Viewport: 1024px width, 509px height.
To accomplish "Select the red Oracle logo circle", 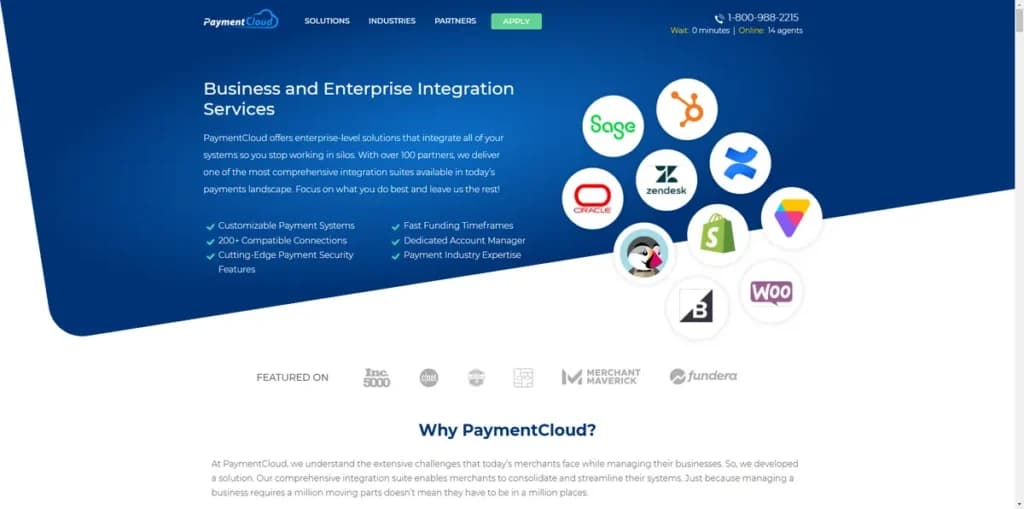I will 592,199.
